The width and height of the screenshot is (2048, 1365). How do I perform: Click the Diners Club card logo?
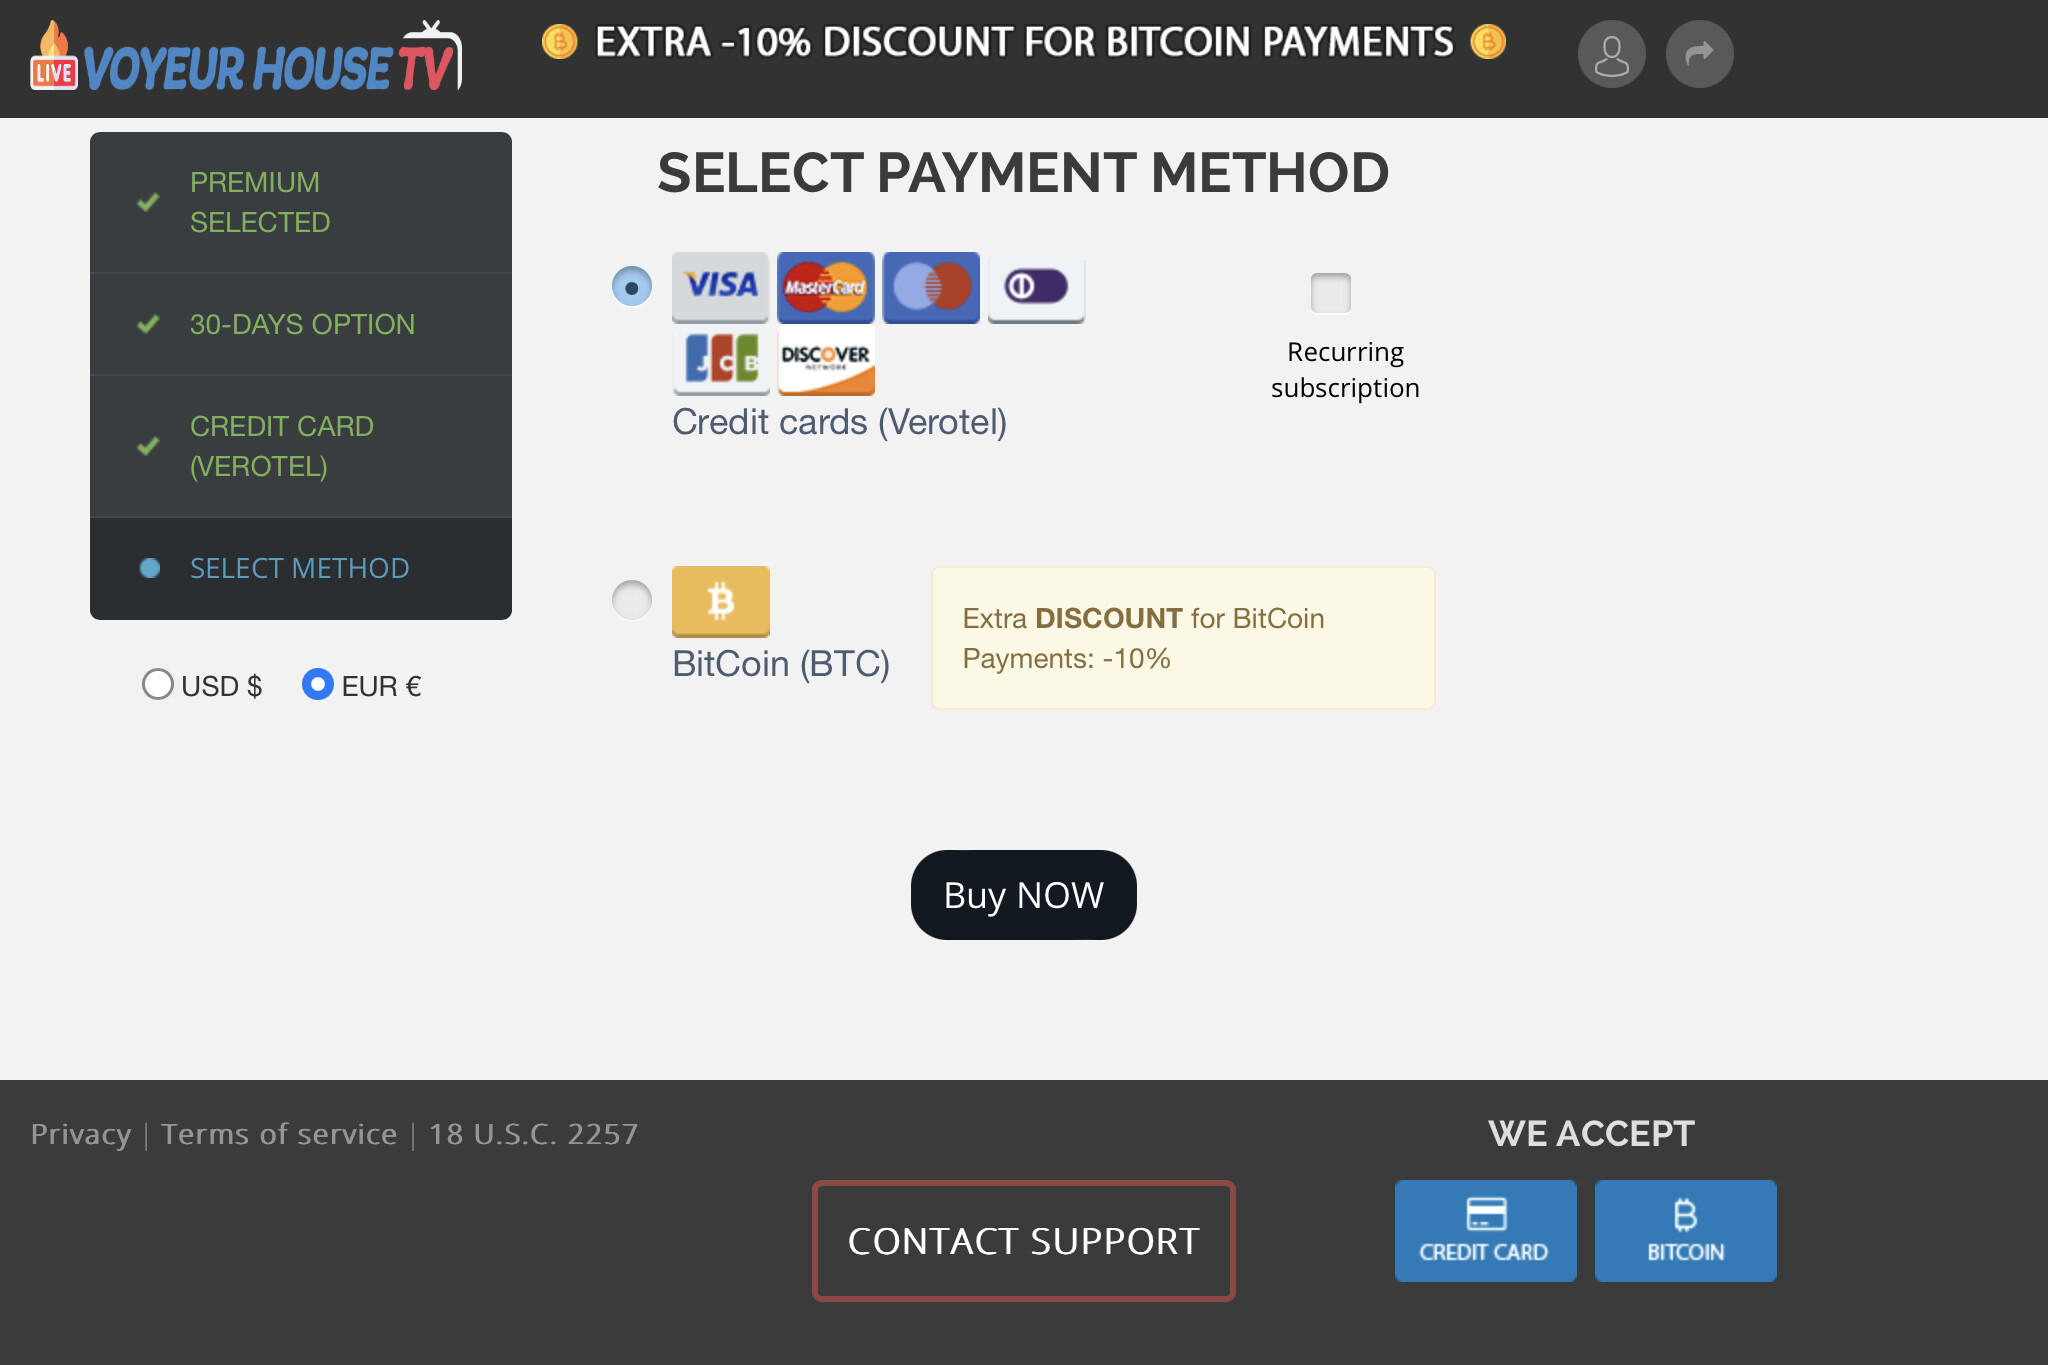tap(1036, 287)
